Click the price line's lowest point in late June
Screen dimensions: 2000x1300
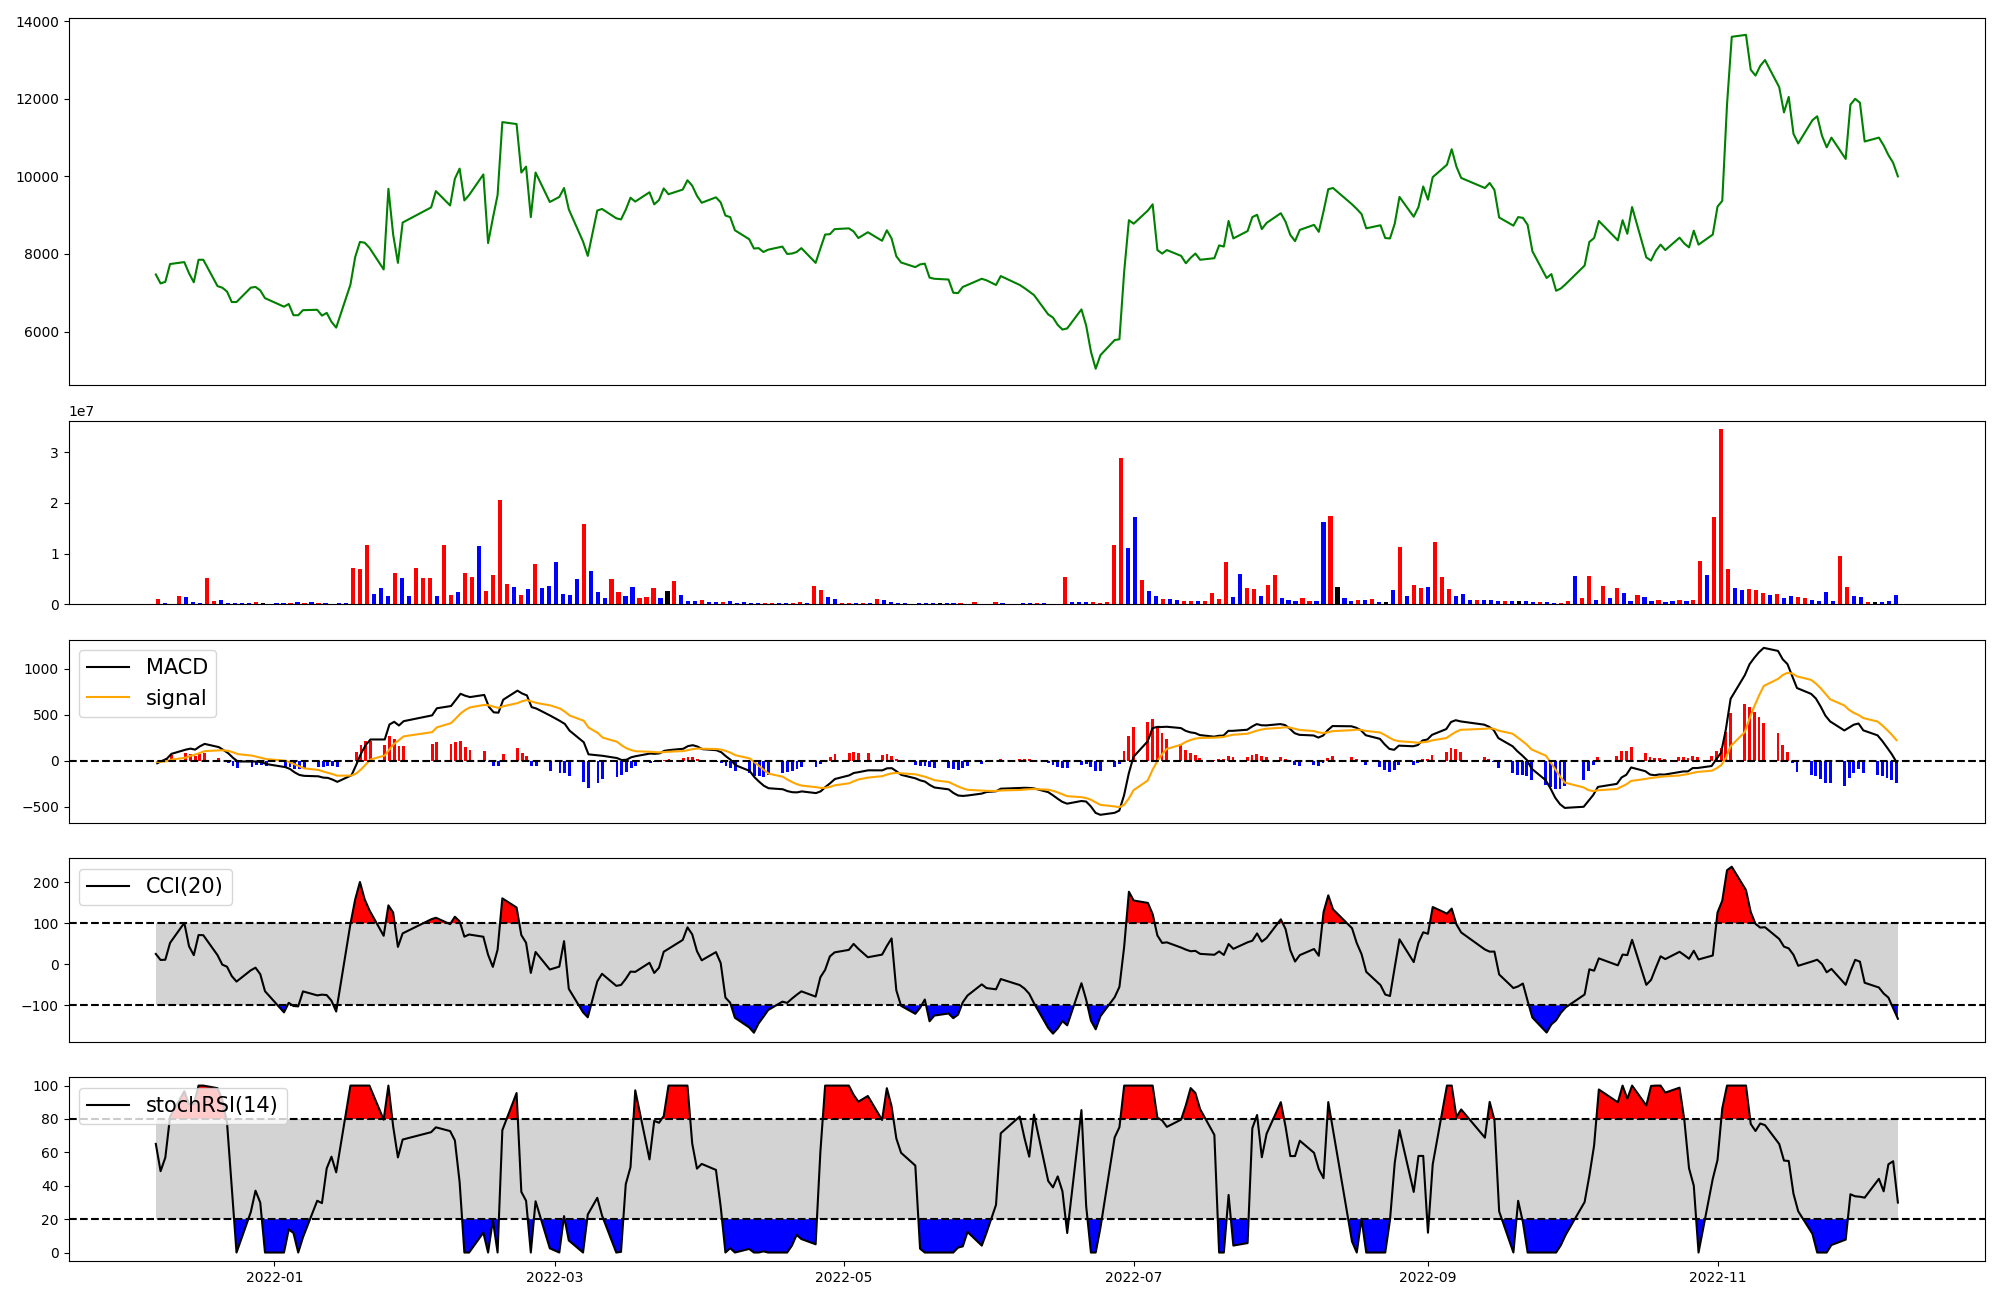tap(1095, 368)
